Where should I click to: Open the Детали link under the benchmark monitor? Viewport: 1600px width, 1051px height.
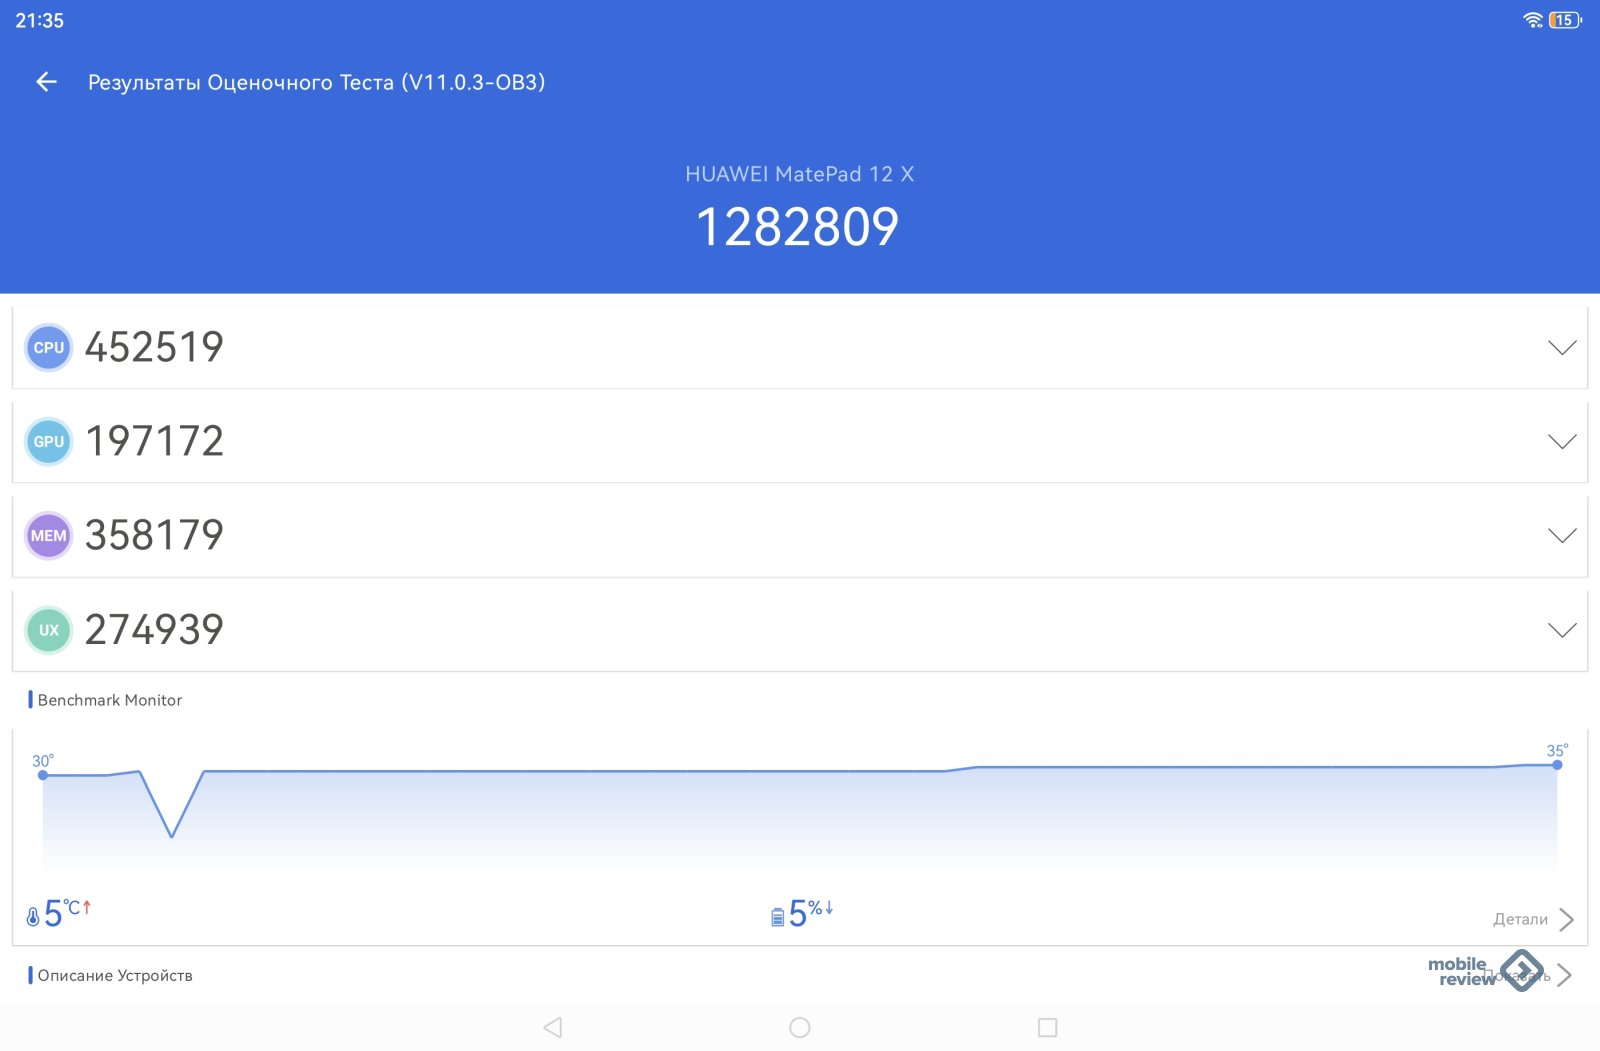1532,919
